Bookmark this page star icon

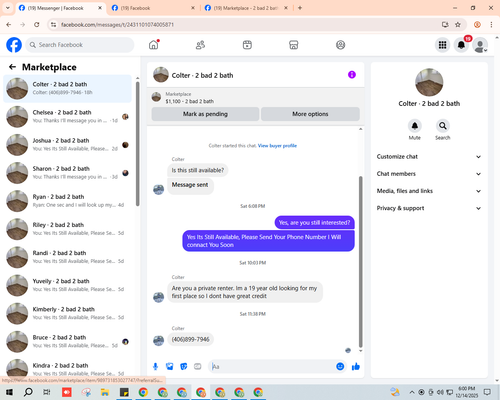[x=458, y=24]
